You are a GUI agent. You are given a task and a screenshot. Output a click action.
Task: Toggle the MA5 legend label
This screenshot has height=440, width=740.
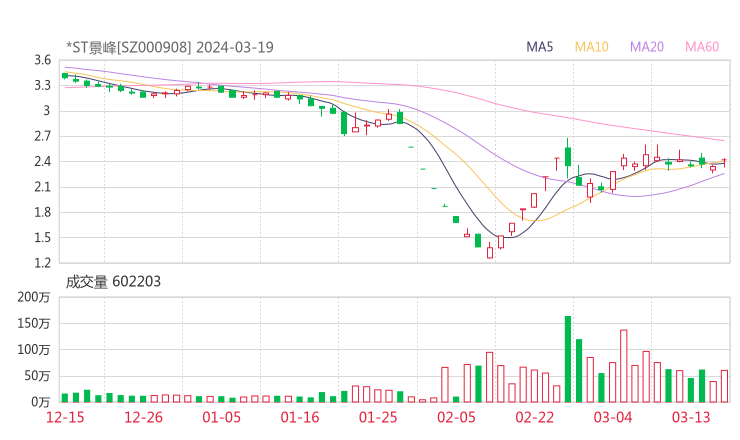(x=539, y=47)
